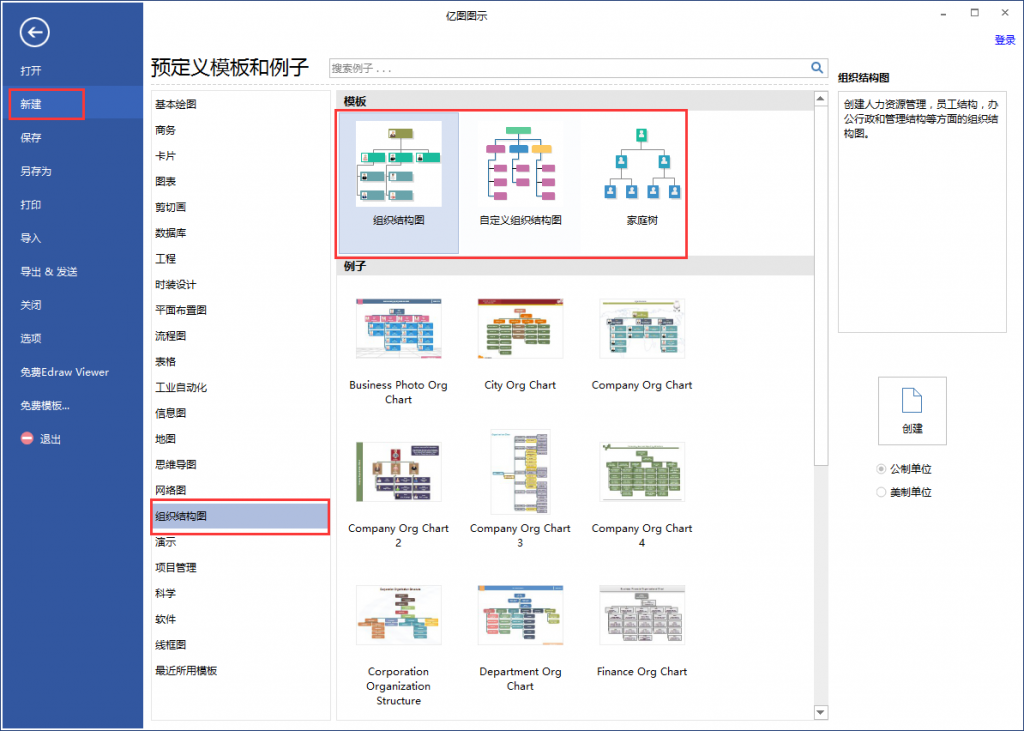The height and width of the screenshot is (731, 1024).
Task: Click the vertical scrollbar thumb
Action: [x=821, y=285]
